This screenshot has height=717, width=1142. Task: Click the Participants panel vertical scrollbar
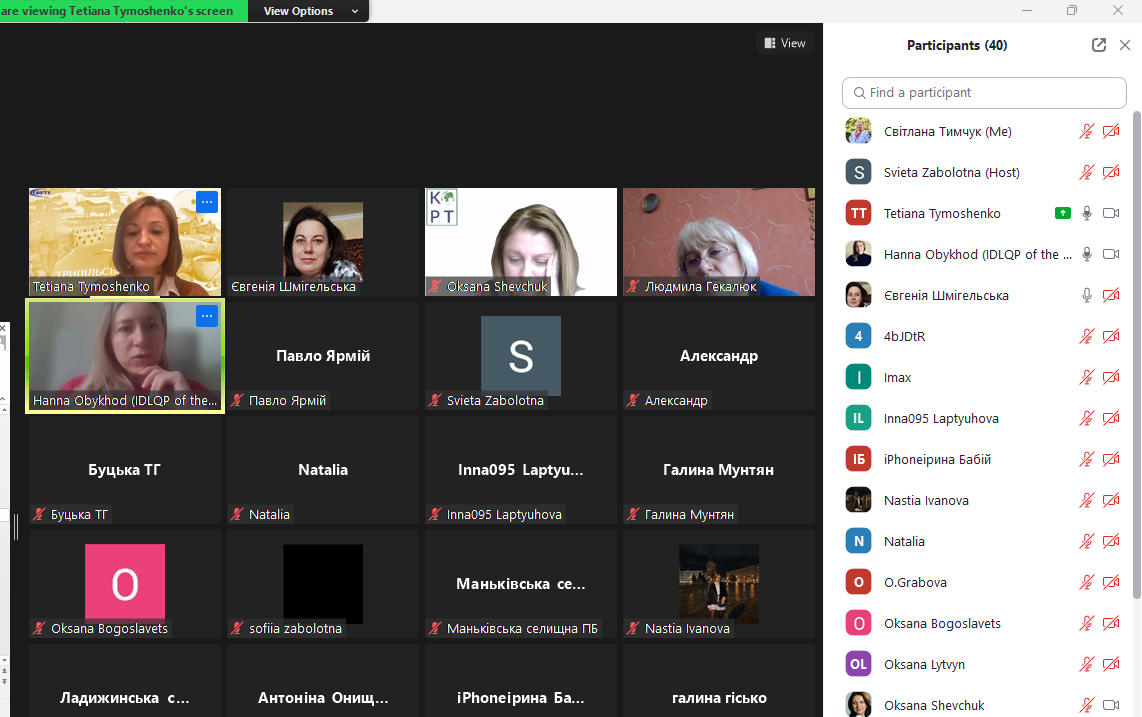1136,355
